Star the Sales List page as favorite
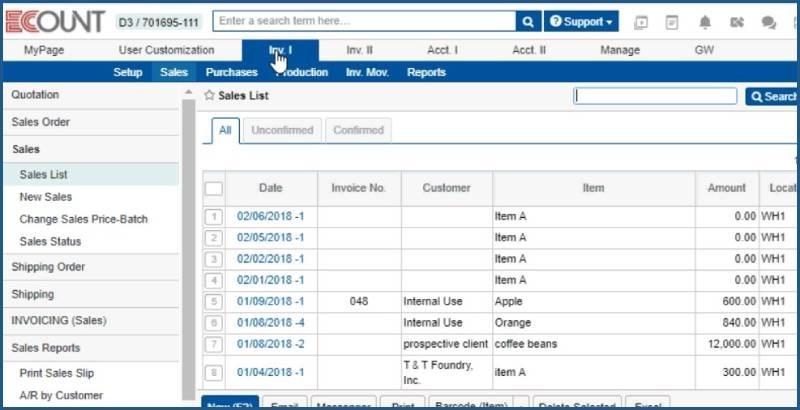The image size is (800, 410). 209,96
